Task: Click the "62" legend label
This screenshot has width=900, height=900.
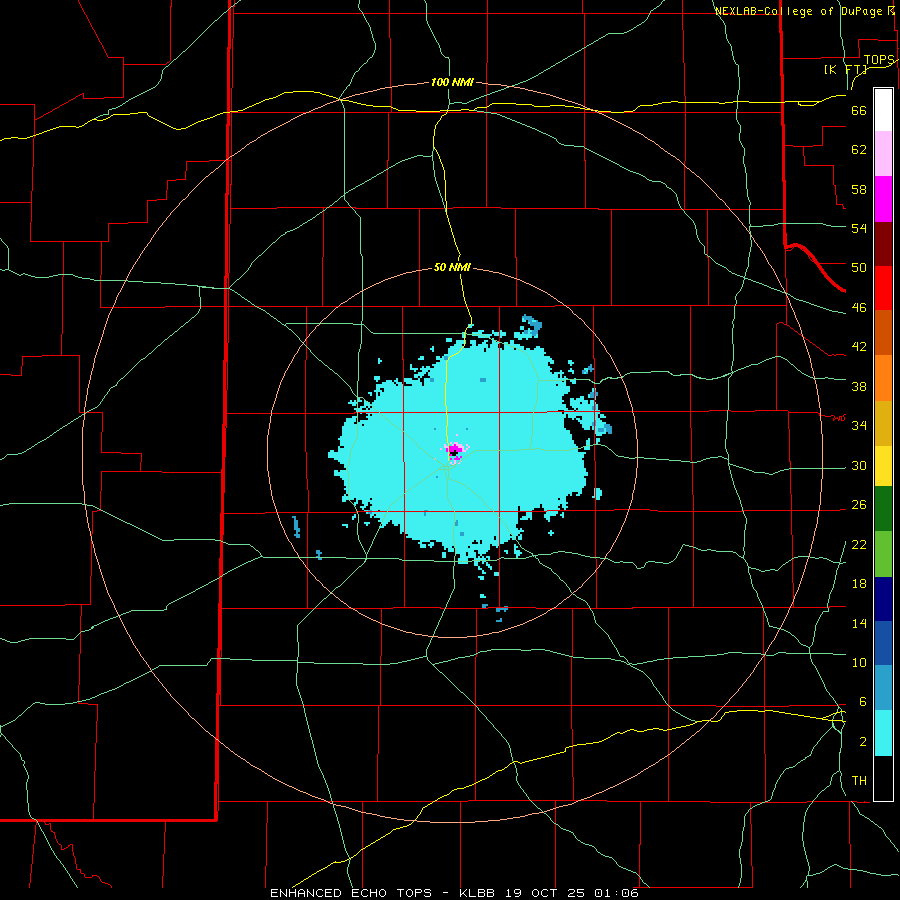Action: pos(859,150)
